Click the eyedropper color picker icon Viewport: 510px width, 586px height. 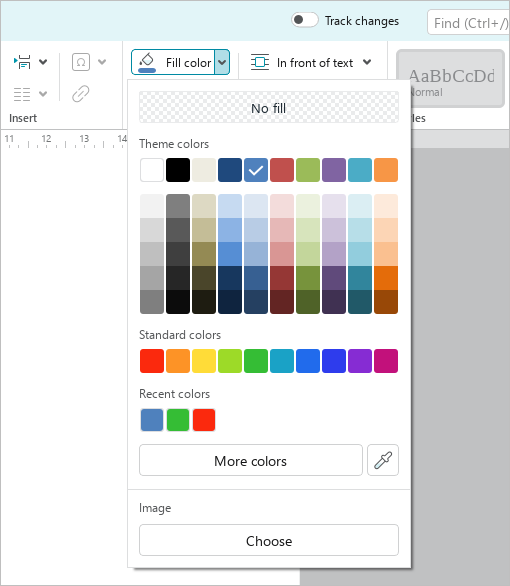383,460
